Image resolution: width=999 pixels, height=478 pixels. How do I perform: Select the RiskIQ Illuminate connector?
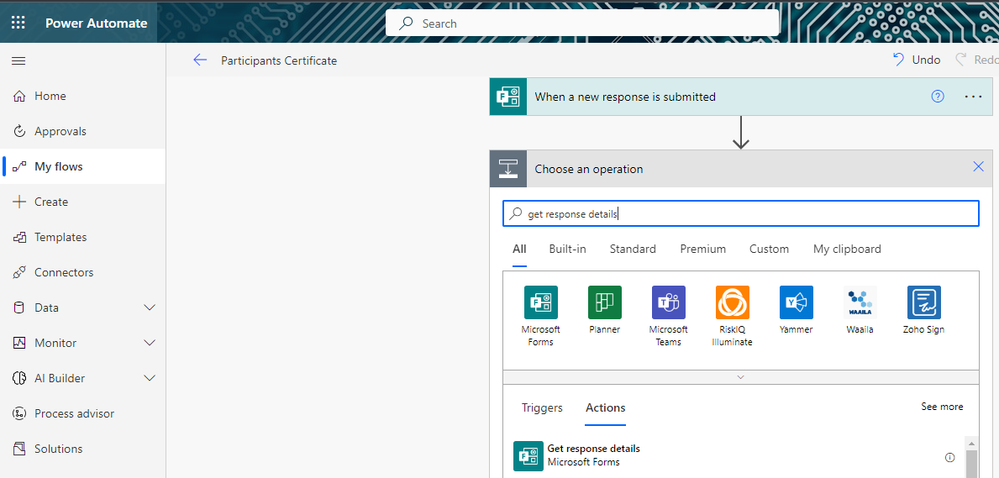pyautogui.click(x=732, y=316)
